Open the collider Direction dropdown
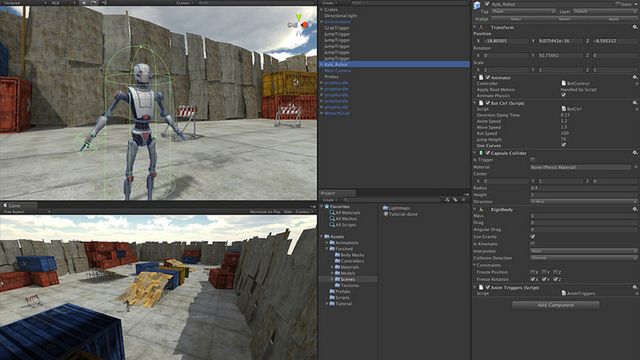640x360 pixels. point(583,202)
